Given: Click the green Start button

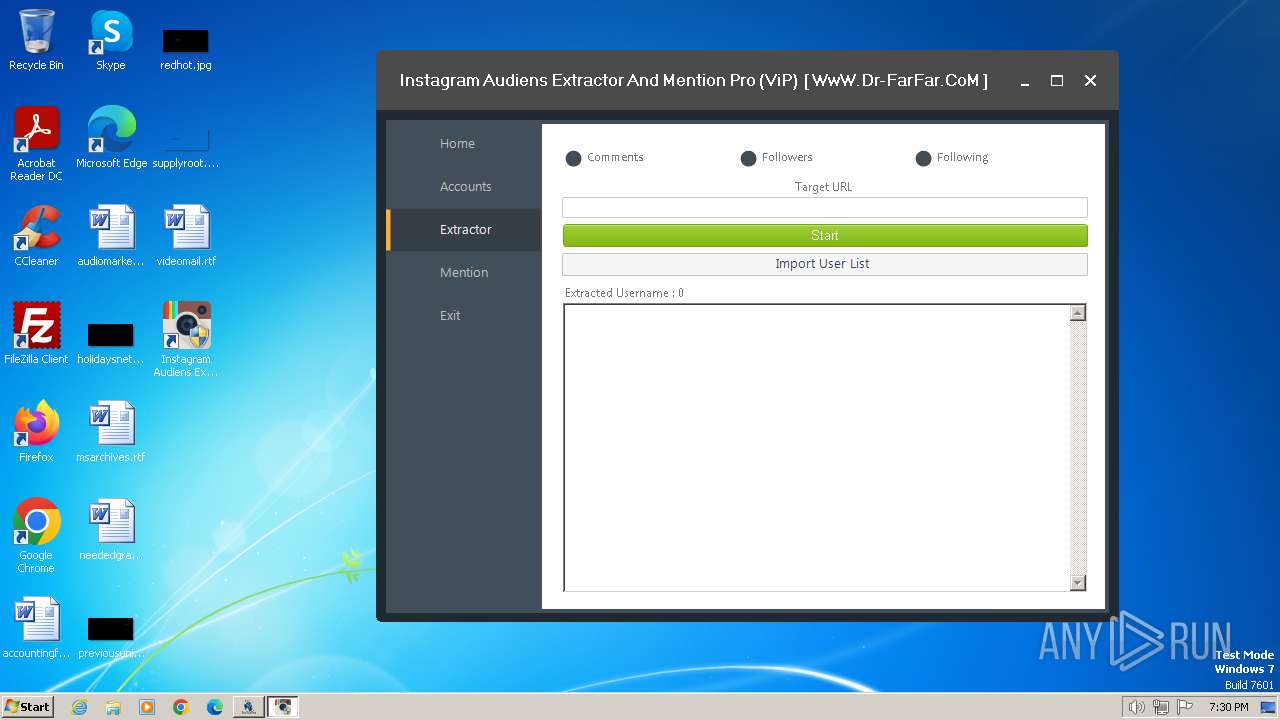Looking at the screenshot, I should tap(825, 236).
